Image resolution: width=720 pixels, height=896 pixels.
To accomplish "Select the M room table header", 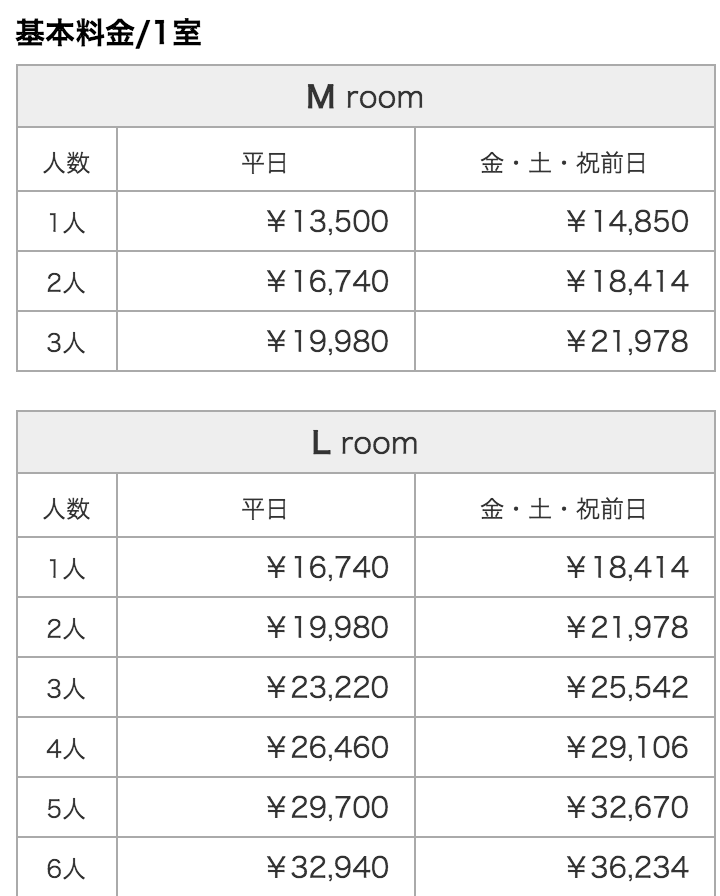I will click(x=366, y=97).
